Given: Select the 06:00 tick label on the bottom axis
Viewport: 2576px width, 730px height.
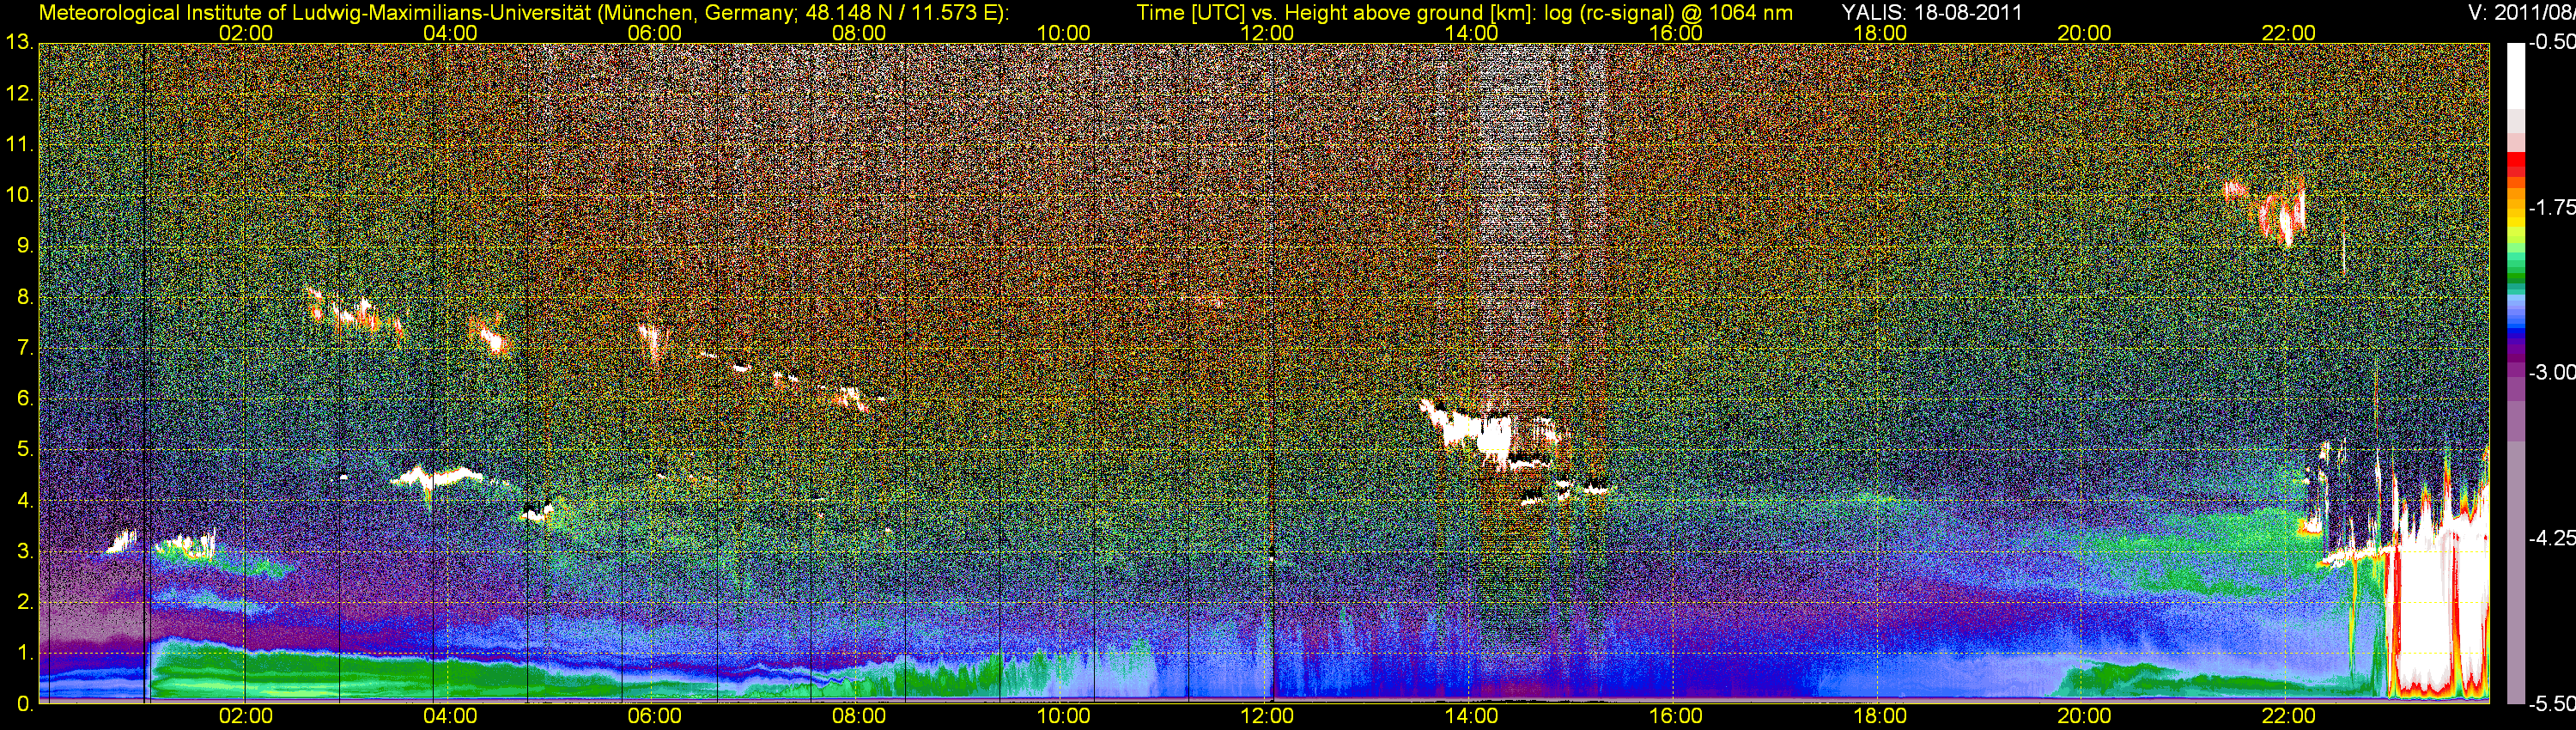Looking at the screenshot, I should (655, 716).
